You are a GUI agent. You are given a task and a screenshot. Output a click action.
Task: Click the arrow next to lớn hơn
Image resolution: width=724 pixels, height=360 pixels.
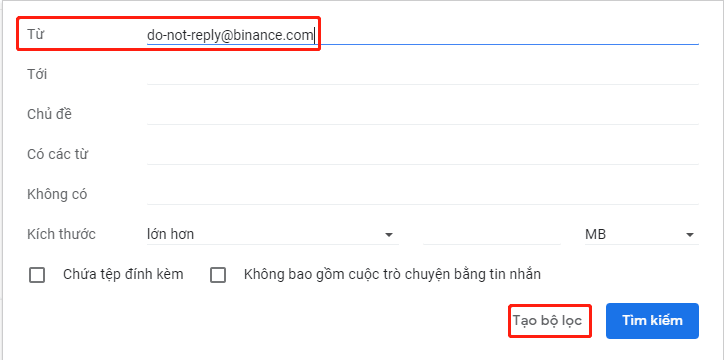coord(389,235)
